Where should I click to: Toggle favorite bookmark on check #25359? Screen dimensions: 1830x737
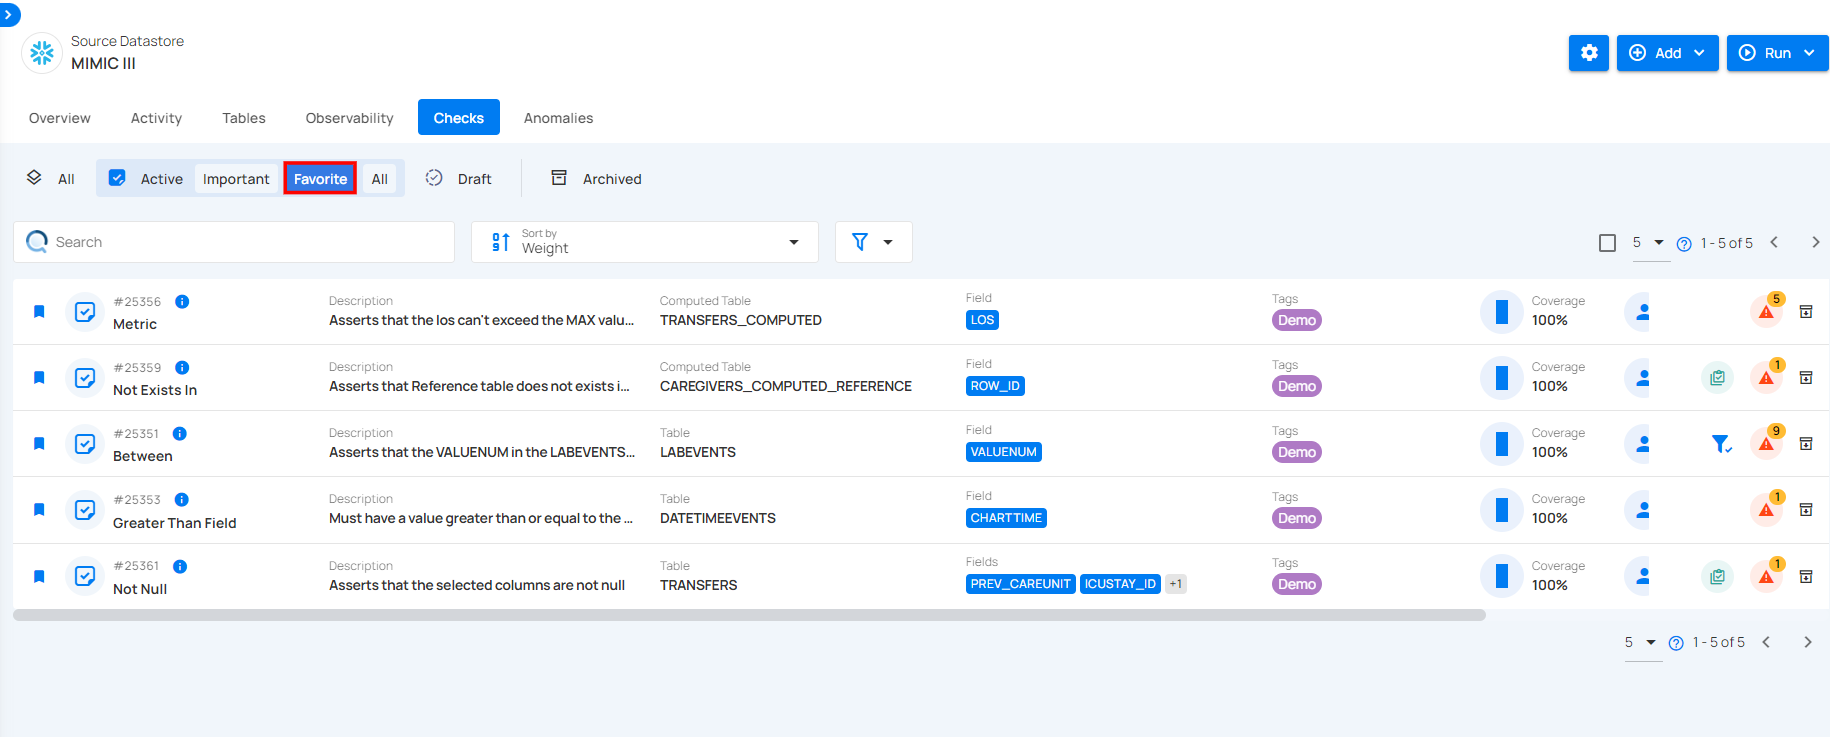[39, 377]
